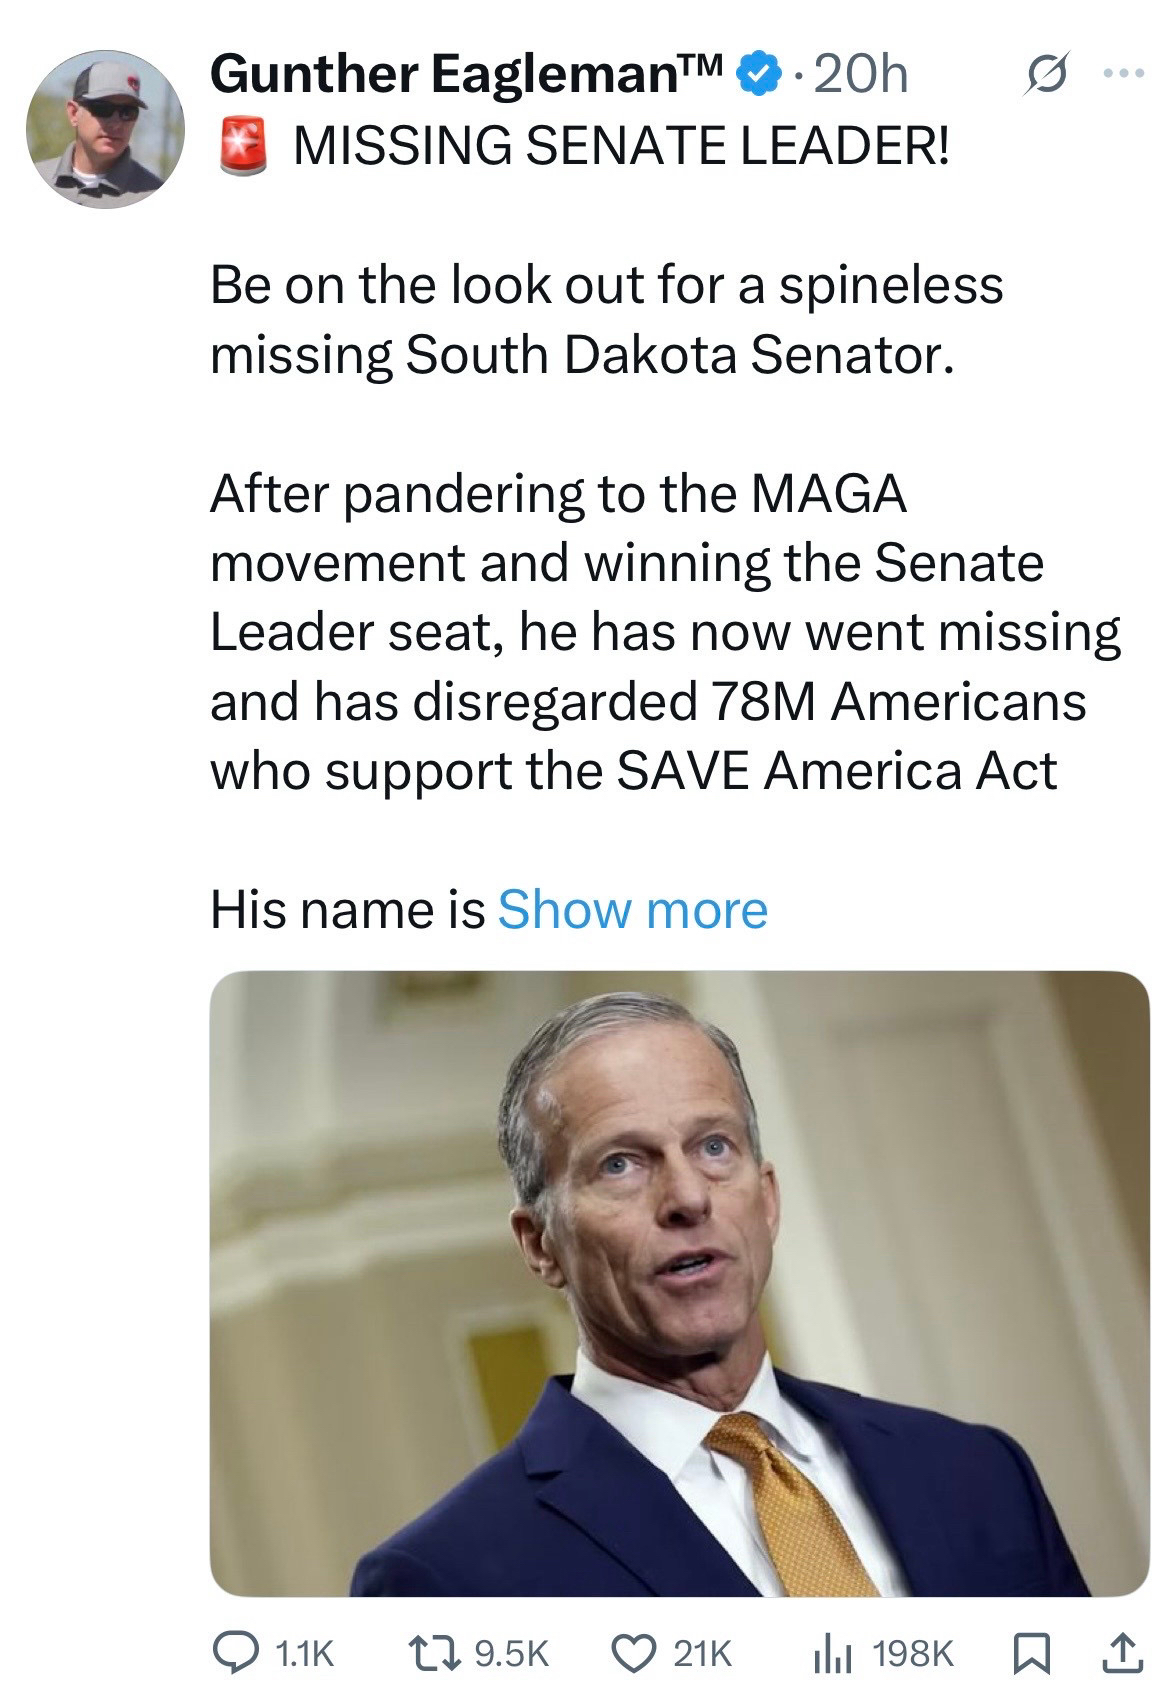Open Gunther Eagleman's profile avatar
Viewport: 1173px width, 1700px height.
(105, 128)
